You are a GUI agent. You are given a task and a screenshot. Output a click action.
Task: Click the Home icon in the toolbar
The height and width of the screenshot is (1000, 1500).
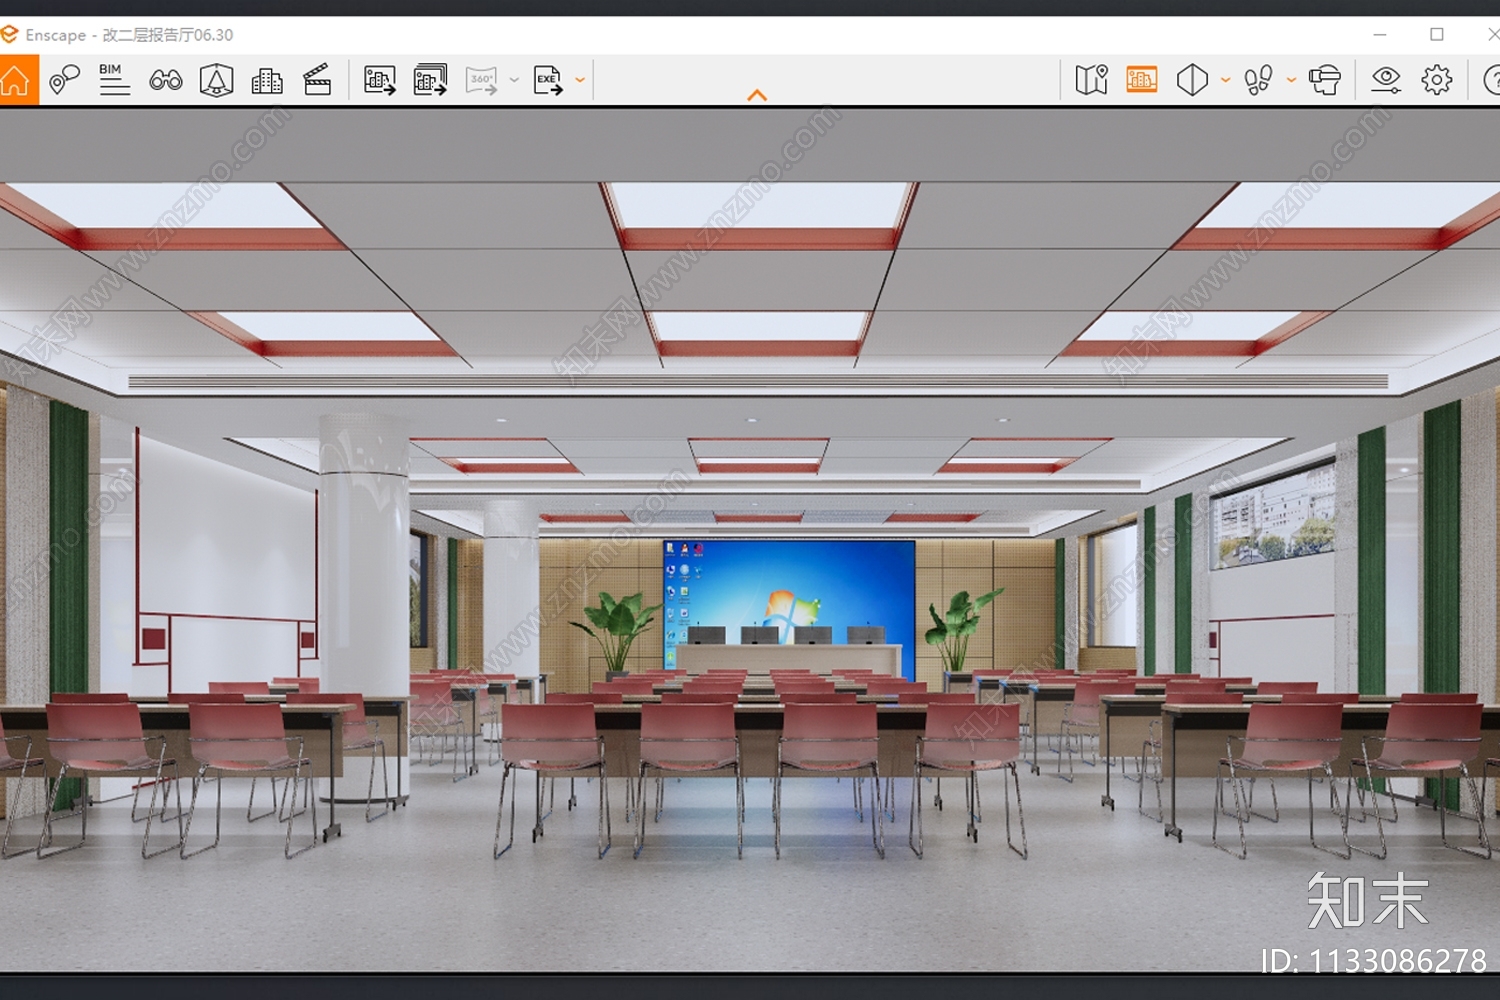pos(16,80)
